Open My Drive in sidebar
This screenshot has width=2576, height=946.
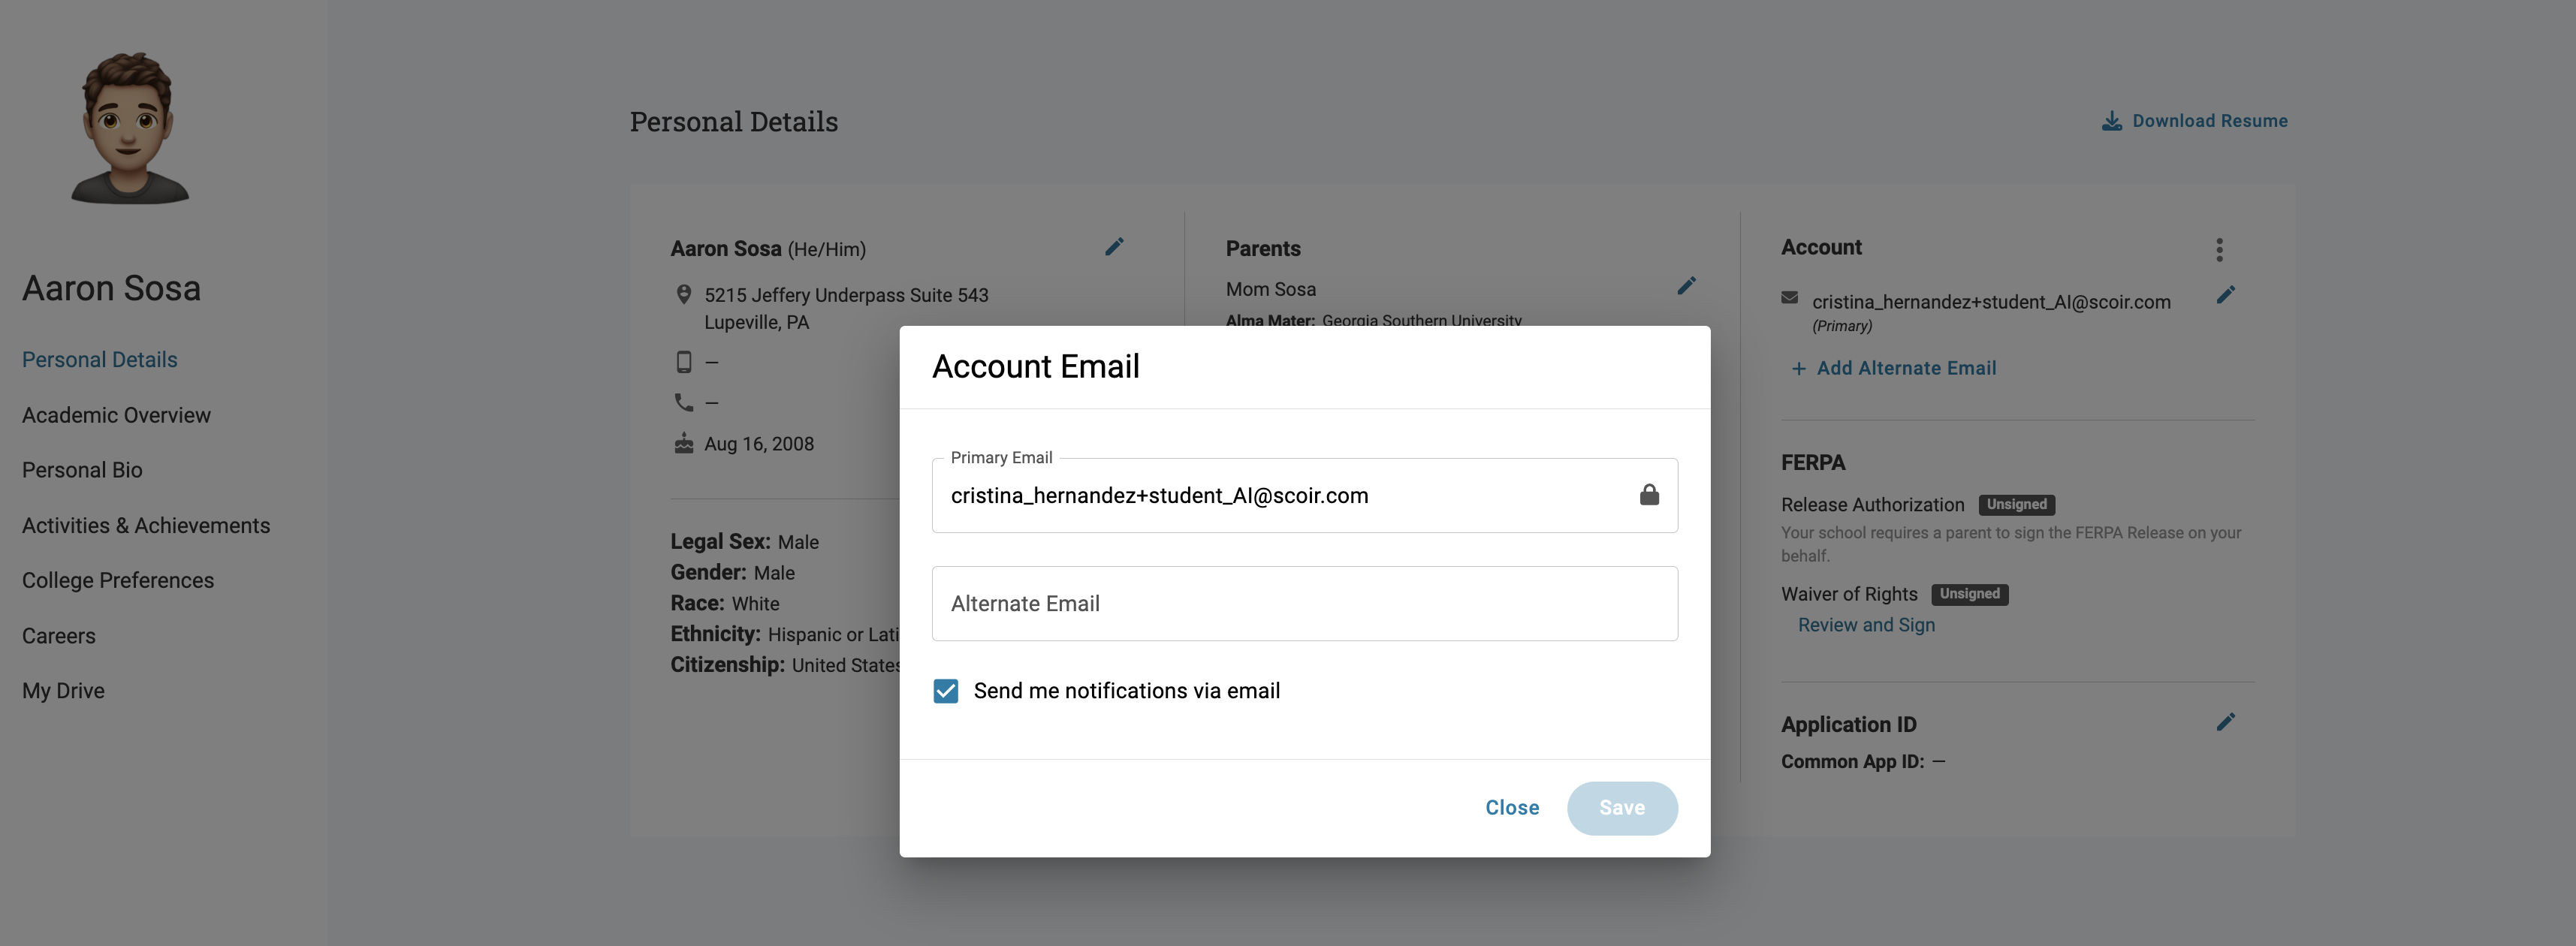(x=63, y=691)
